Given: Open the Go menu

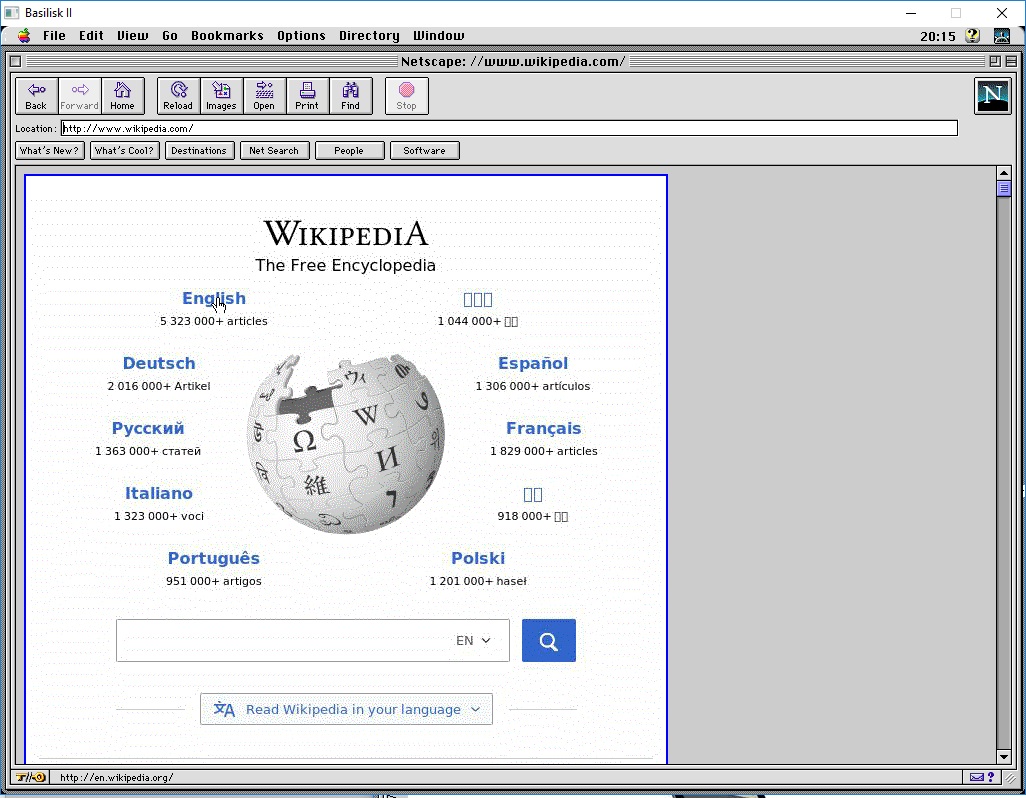Looking at the screenshot, I should click(x=170, y=36).
